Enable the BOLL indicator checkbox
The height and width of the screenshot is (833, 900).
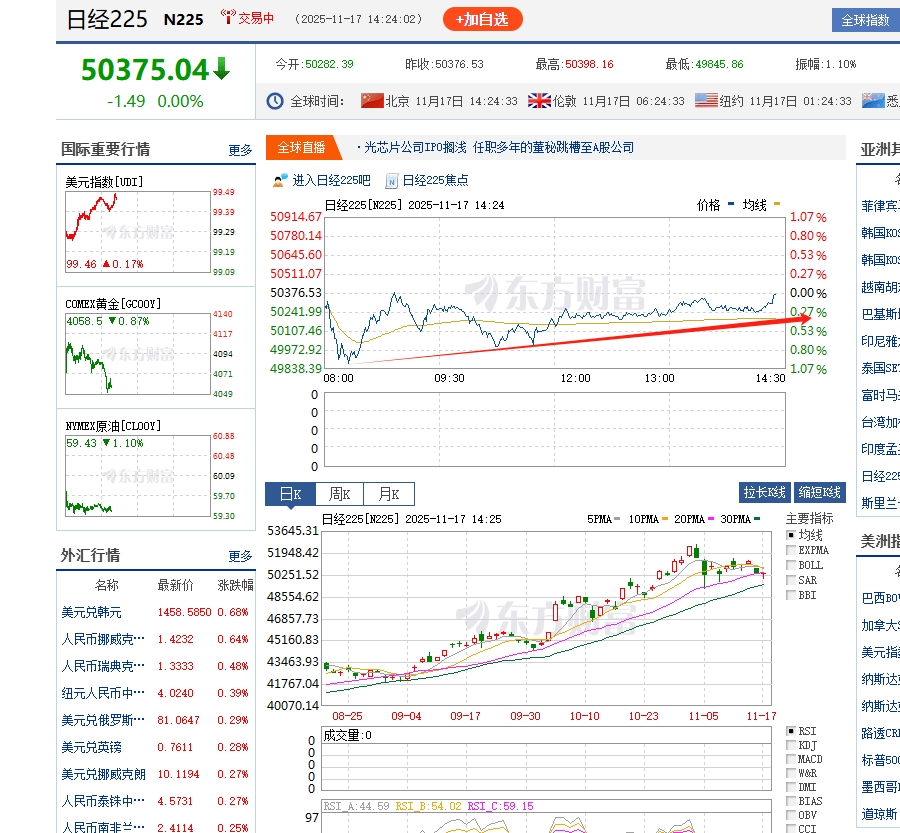tap(791, 565)
